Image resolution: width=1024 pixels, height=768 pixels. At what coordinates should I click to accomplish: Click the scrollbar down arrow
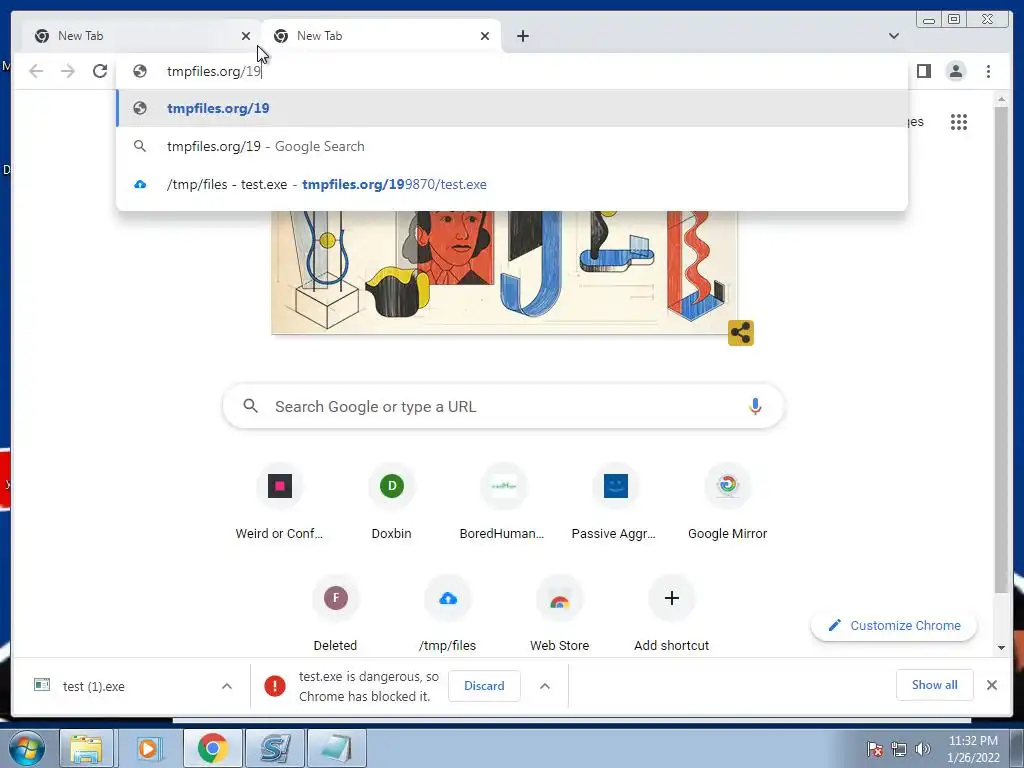[1001, 647]
